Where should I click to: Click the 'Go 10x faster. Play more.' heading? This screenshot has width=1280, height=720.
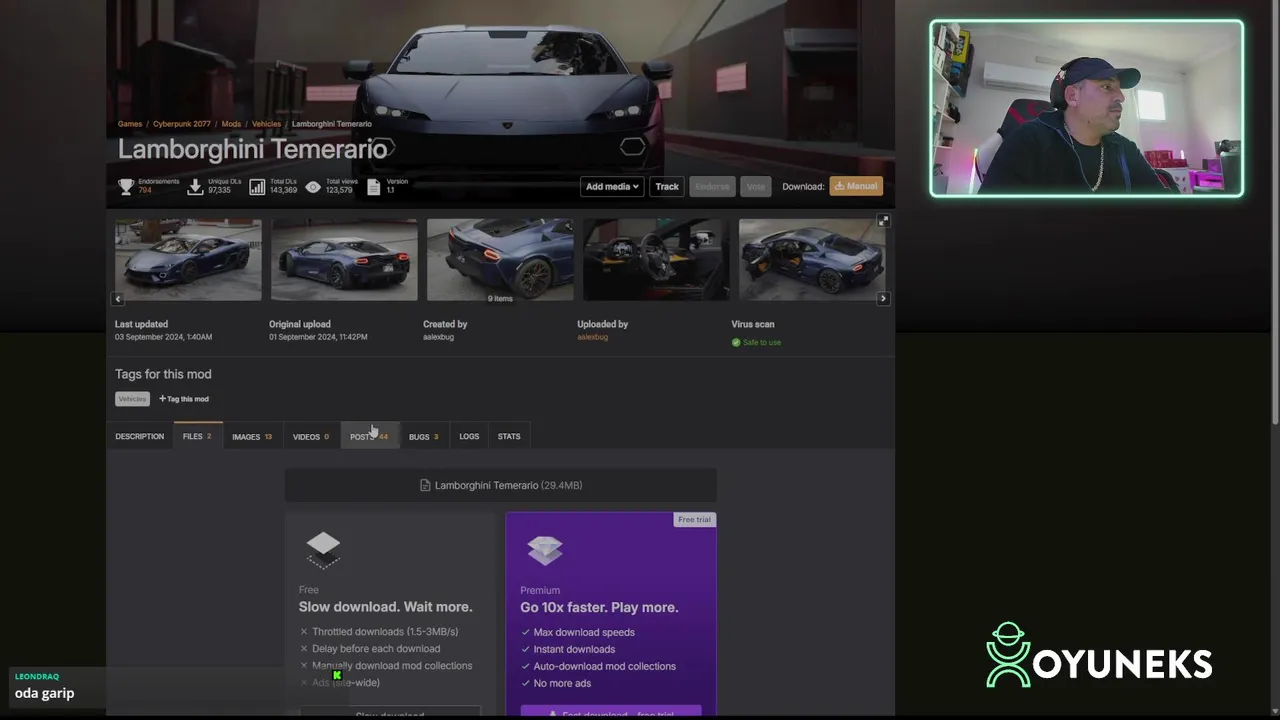(x=599, y=607)
